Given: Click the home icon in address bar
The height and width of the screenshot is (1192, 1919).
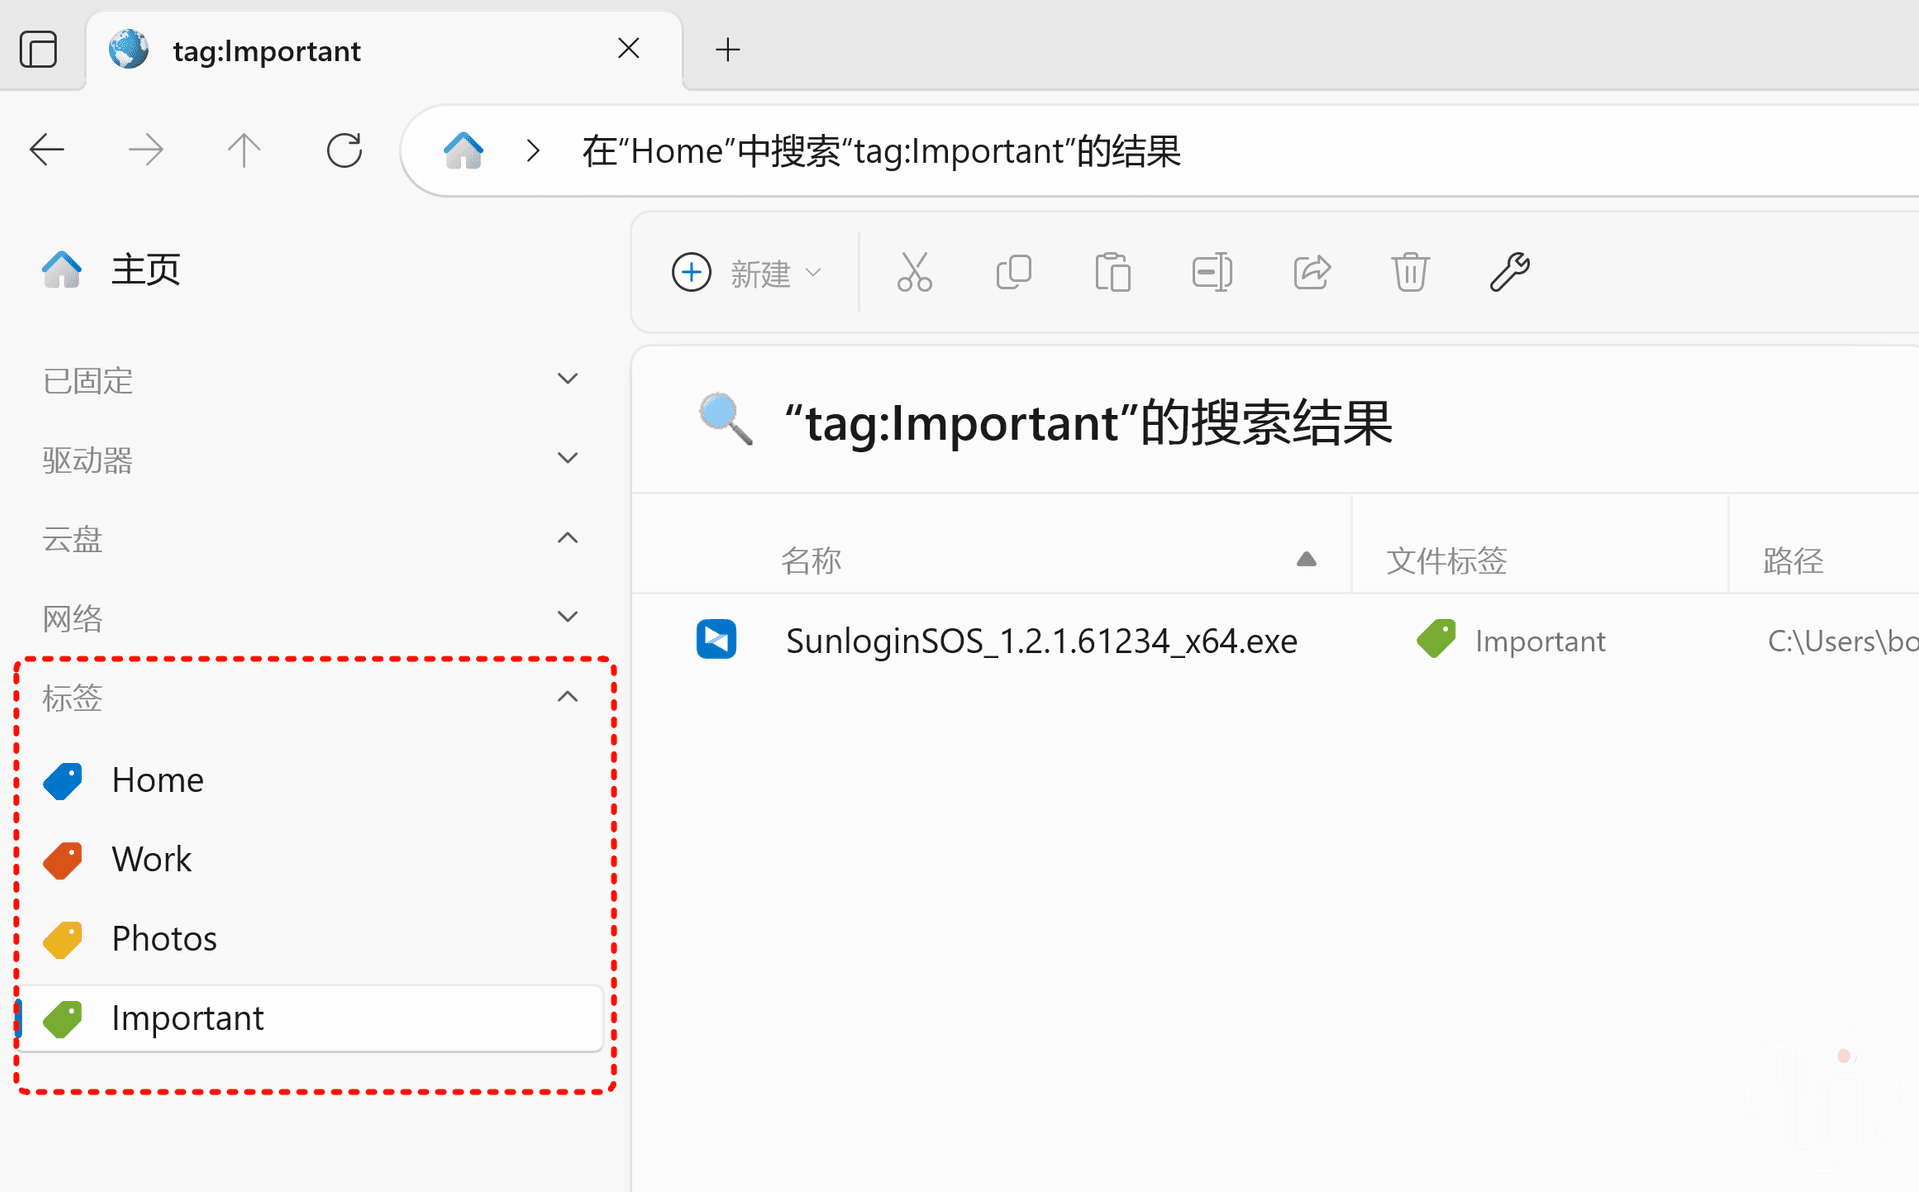Looking at the screenshot, I should tap(463, 151).
